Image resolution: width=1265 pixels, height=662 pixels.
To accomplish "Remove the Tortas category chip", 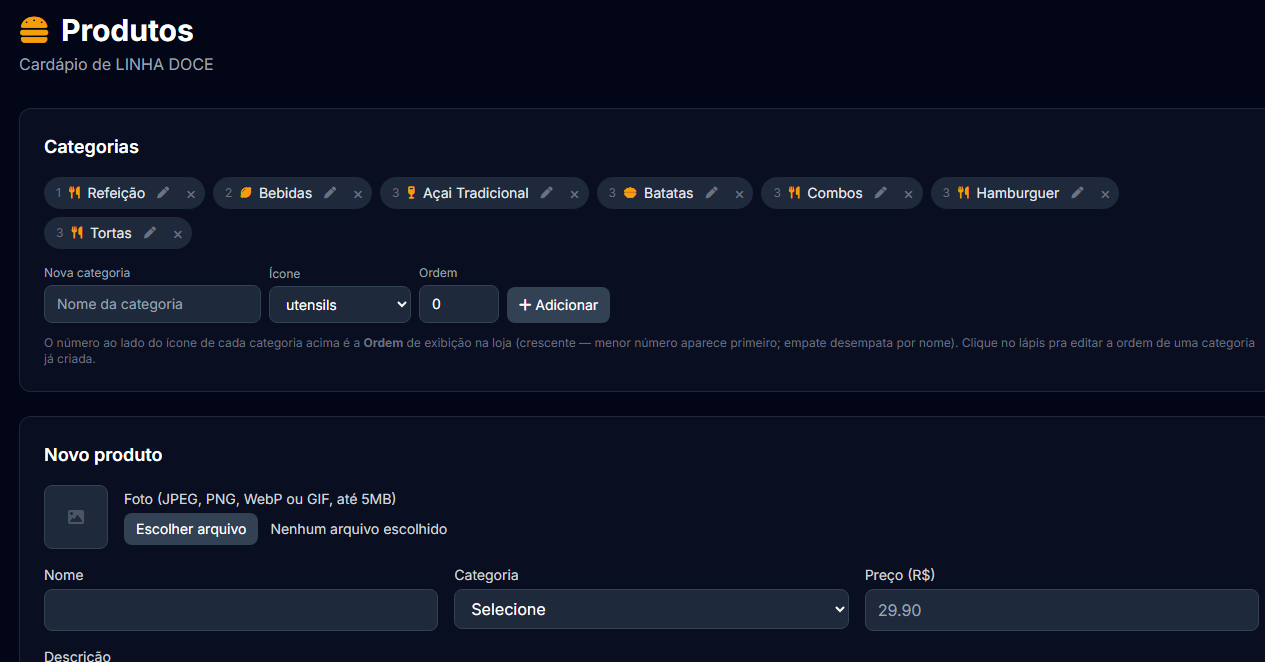I will [178, 234].
